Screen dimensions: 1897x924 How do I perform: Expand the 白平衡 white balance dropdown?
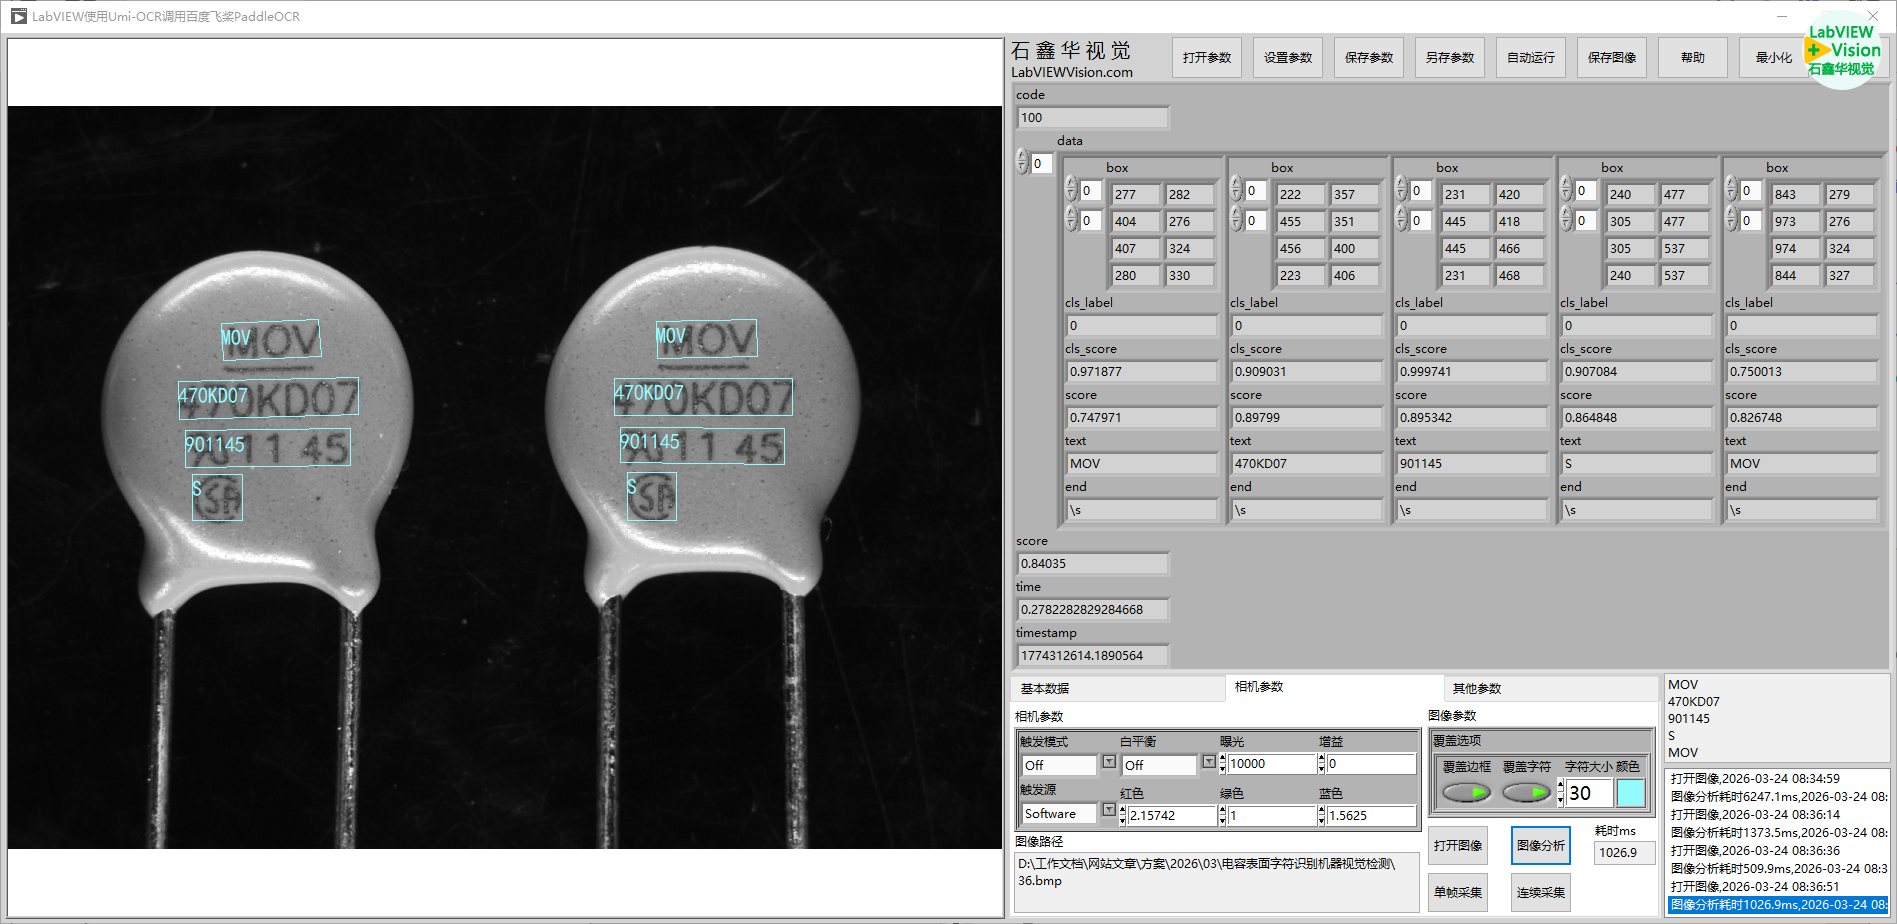coord(1208,763)
